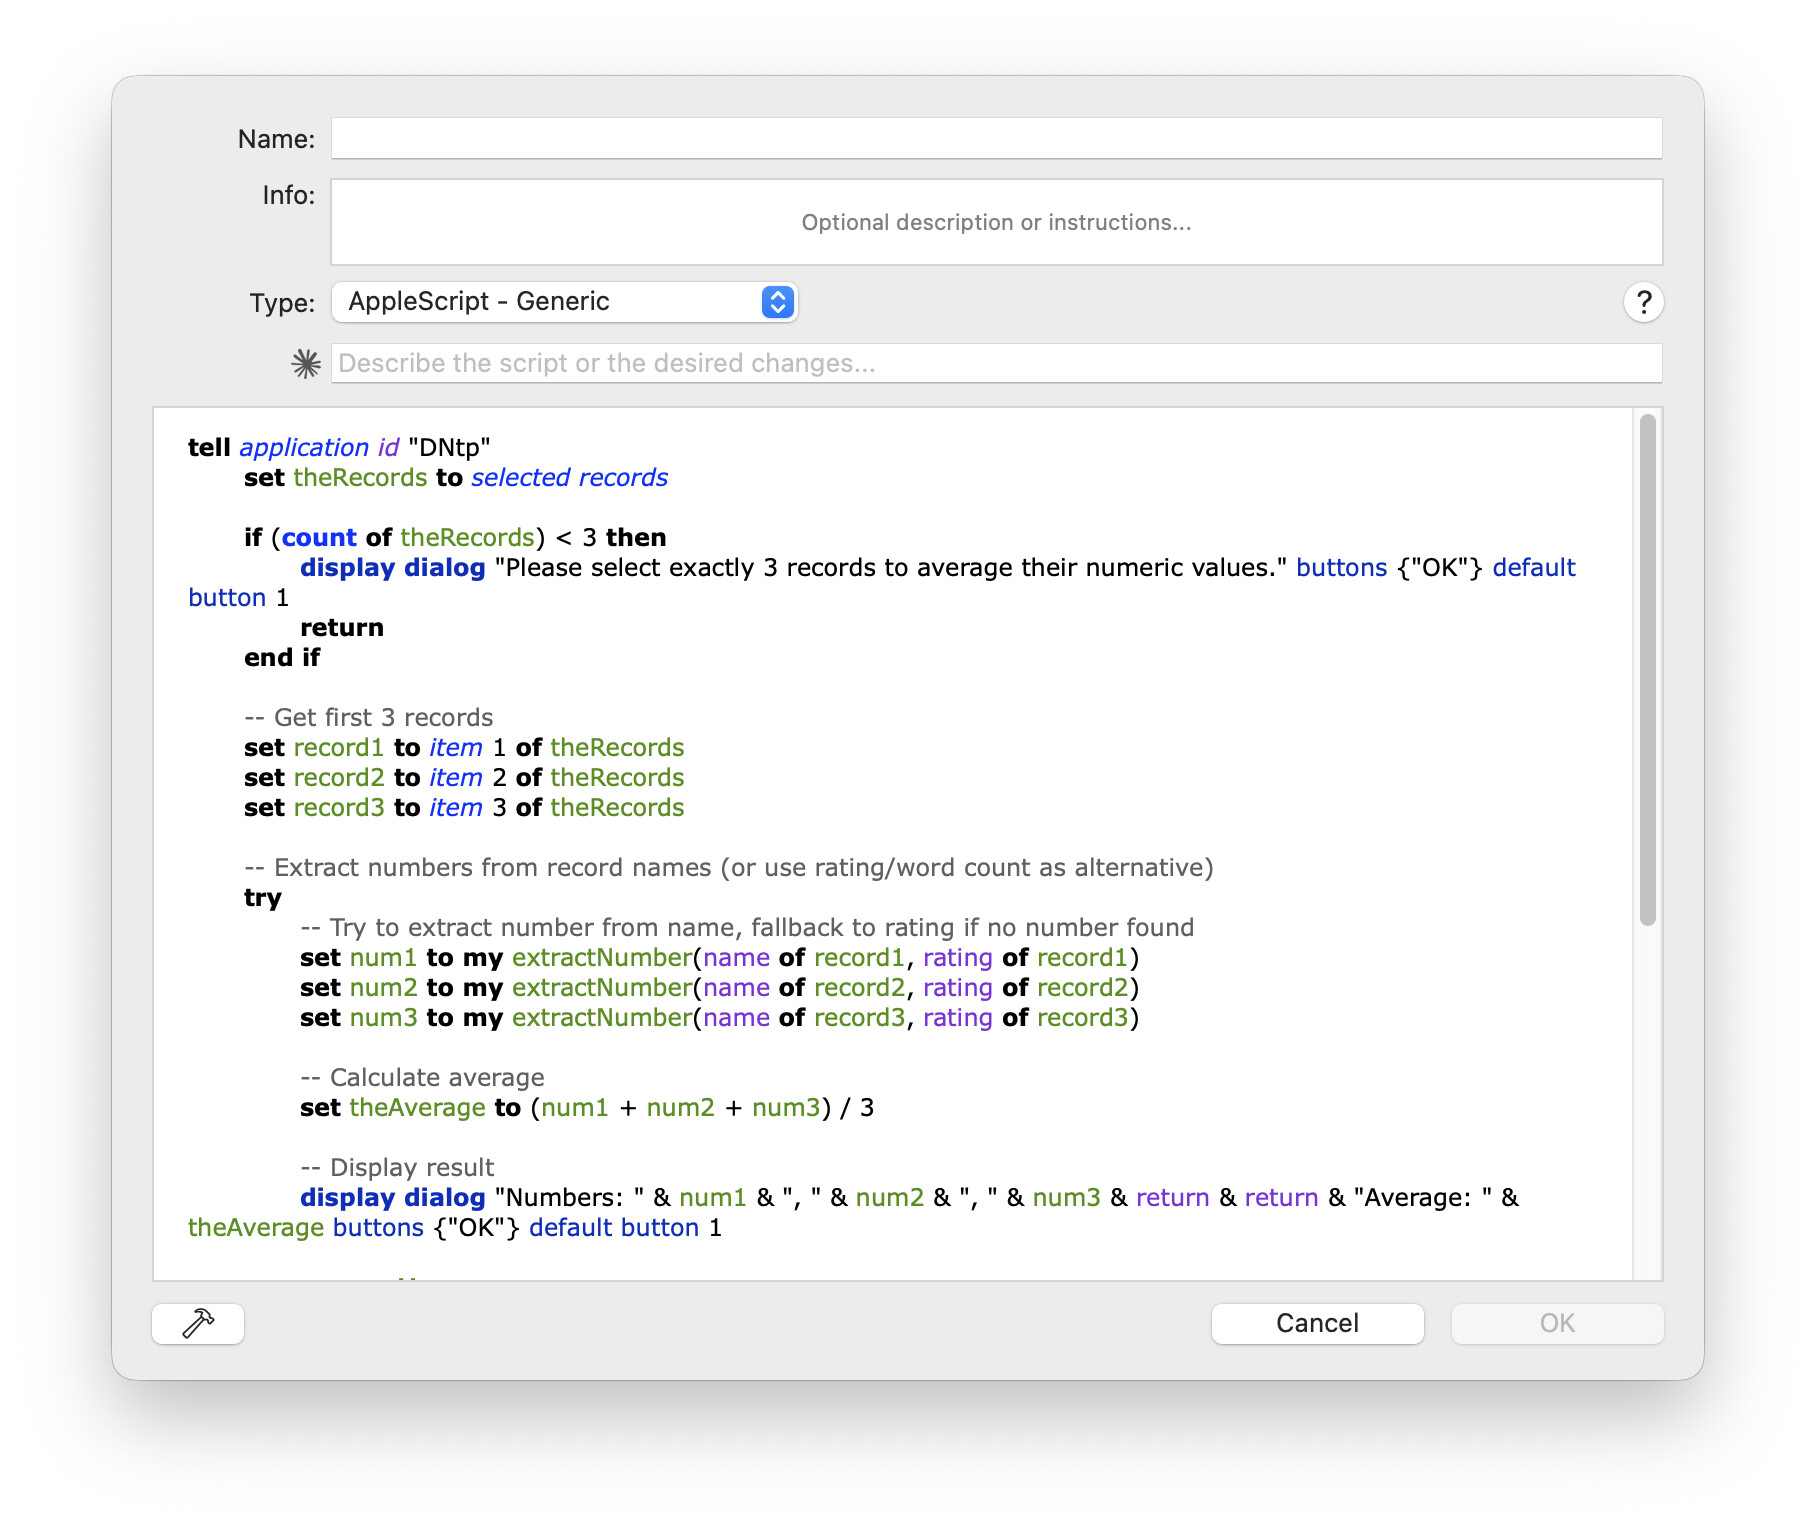Place cursor on the tell application id line
1816x1528 pixels.
pos(339,448)
